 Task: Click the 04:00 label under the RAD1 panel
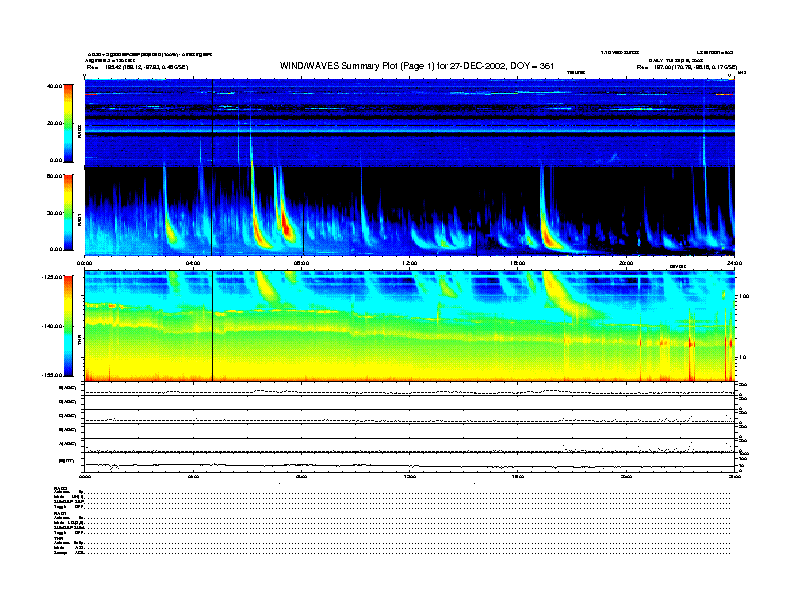(193, 263)
